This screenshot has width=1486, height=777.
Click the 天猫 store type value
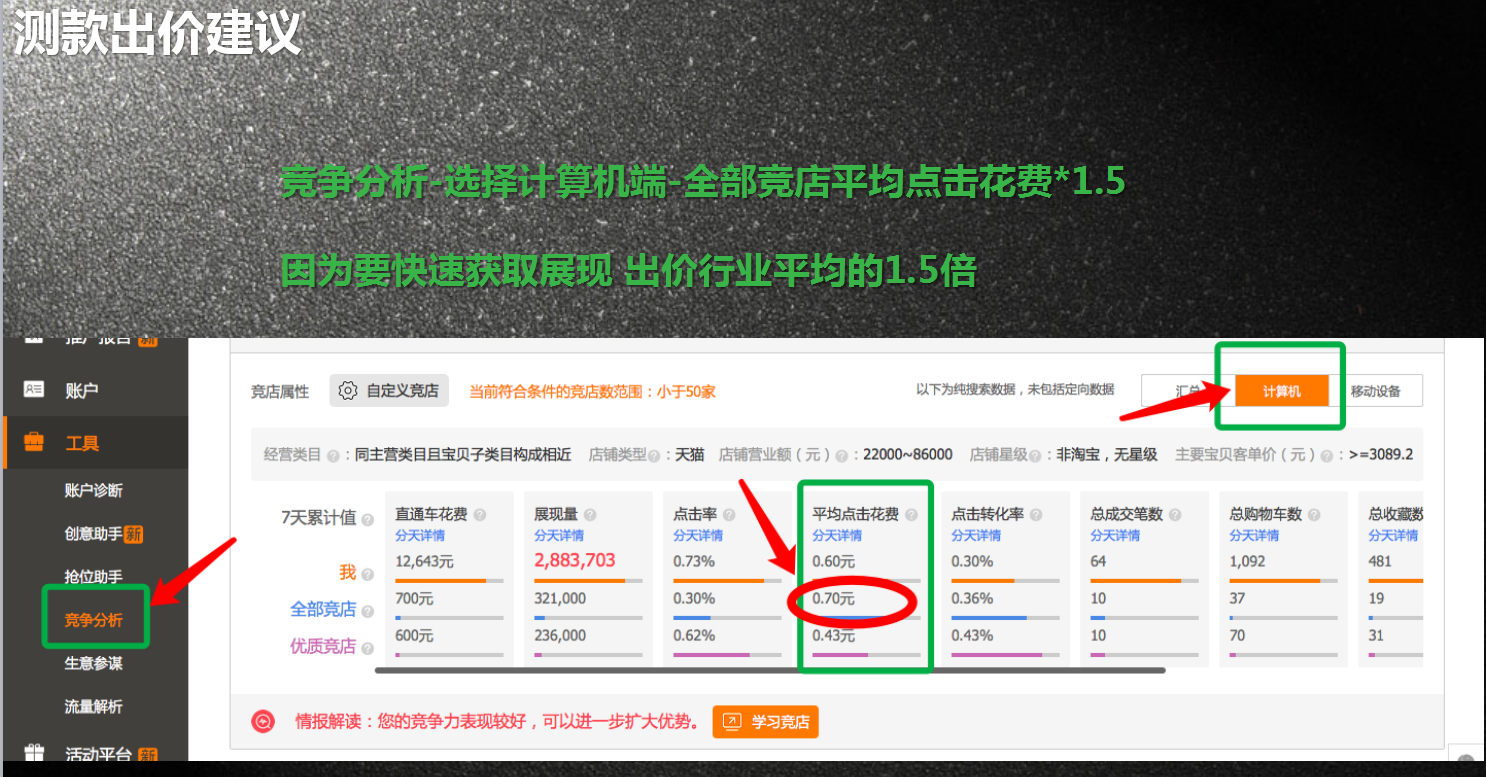coord(690,455)
